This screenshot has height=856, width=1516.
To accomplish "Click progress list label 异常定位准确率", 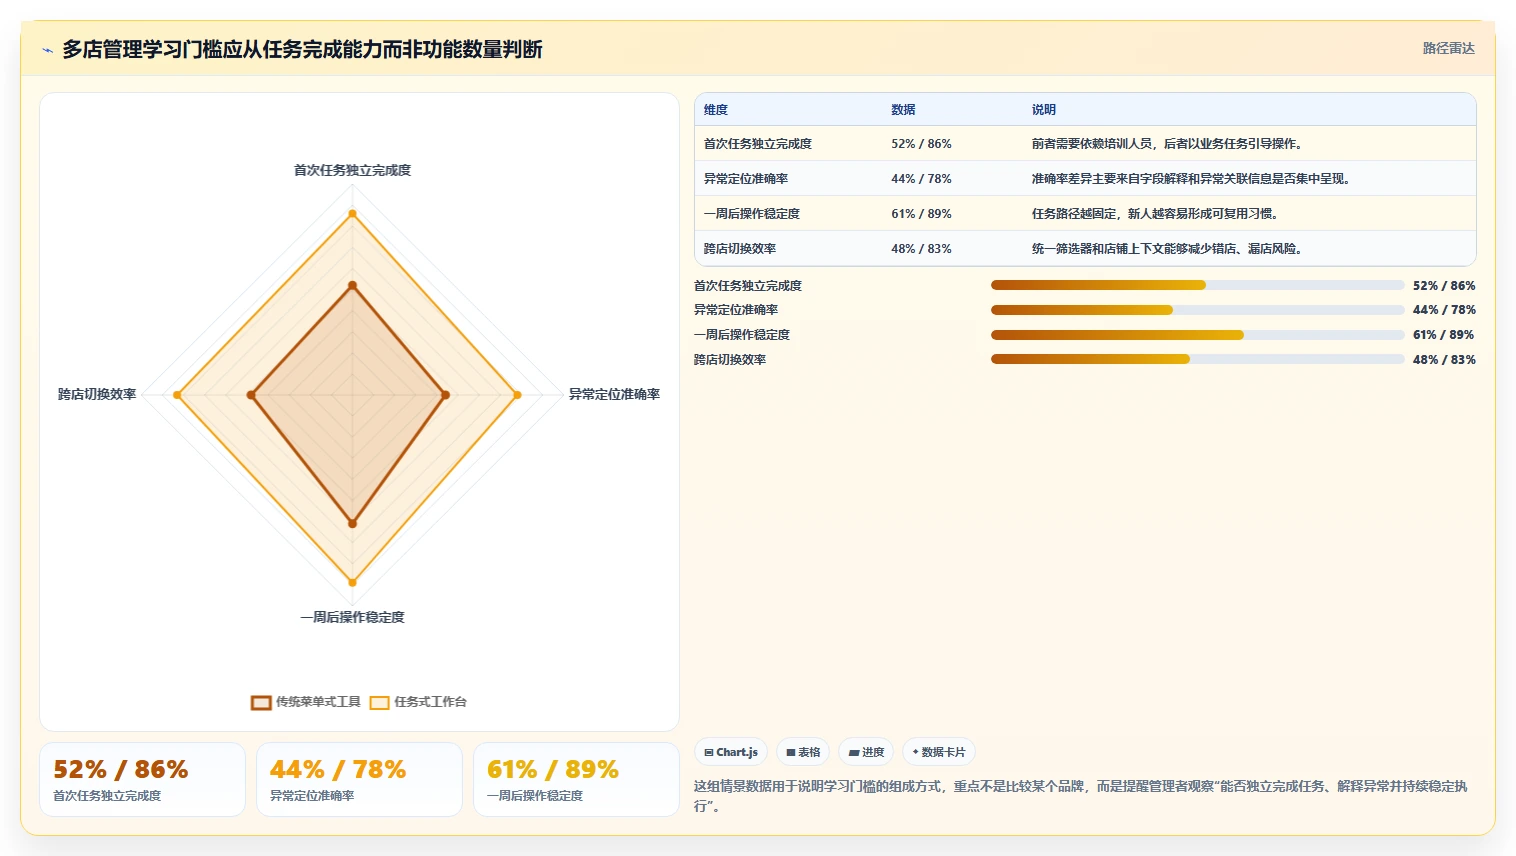I will pos(736,310).
